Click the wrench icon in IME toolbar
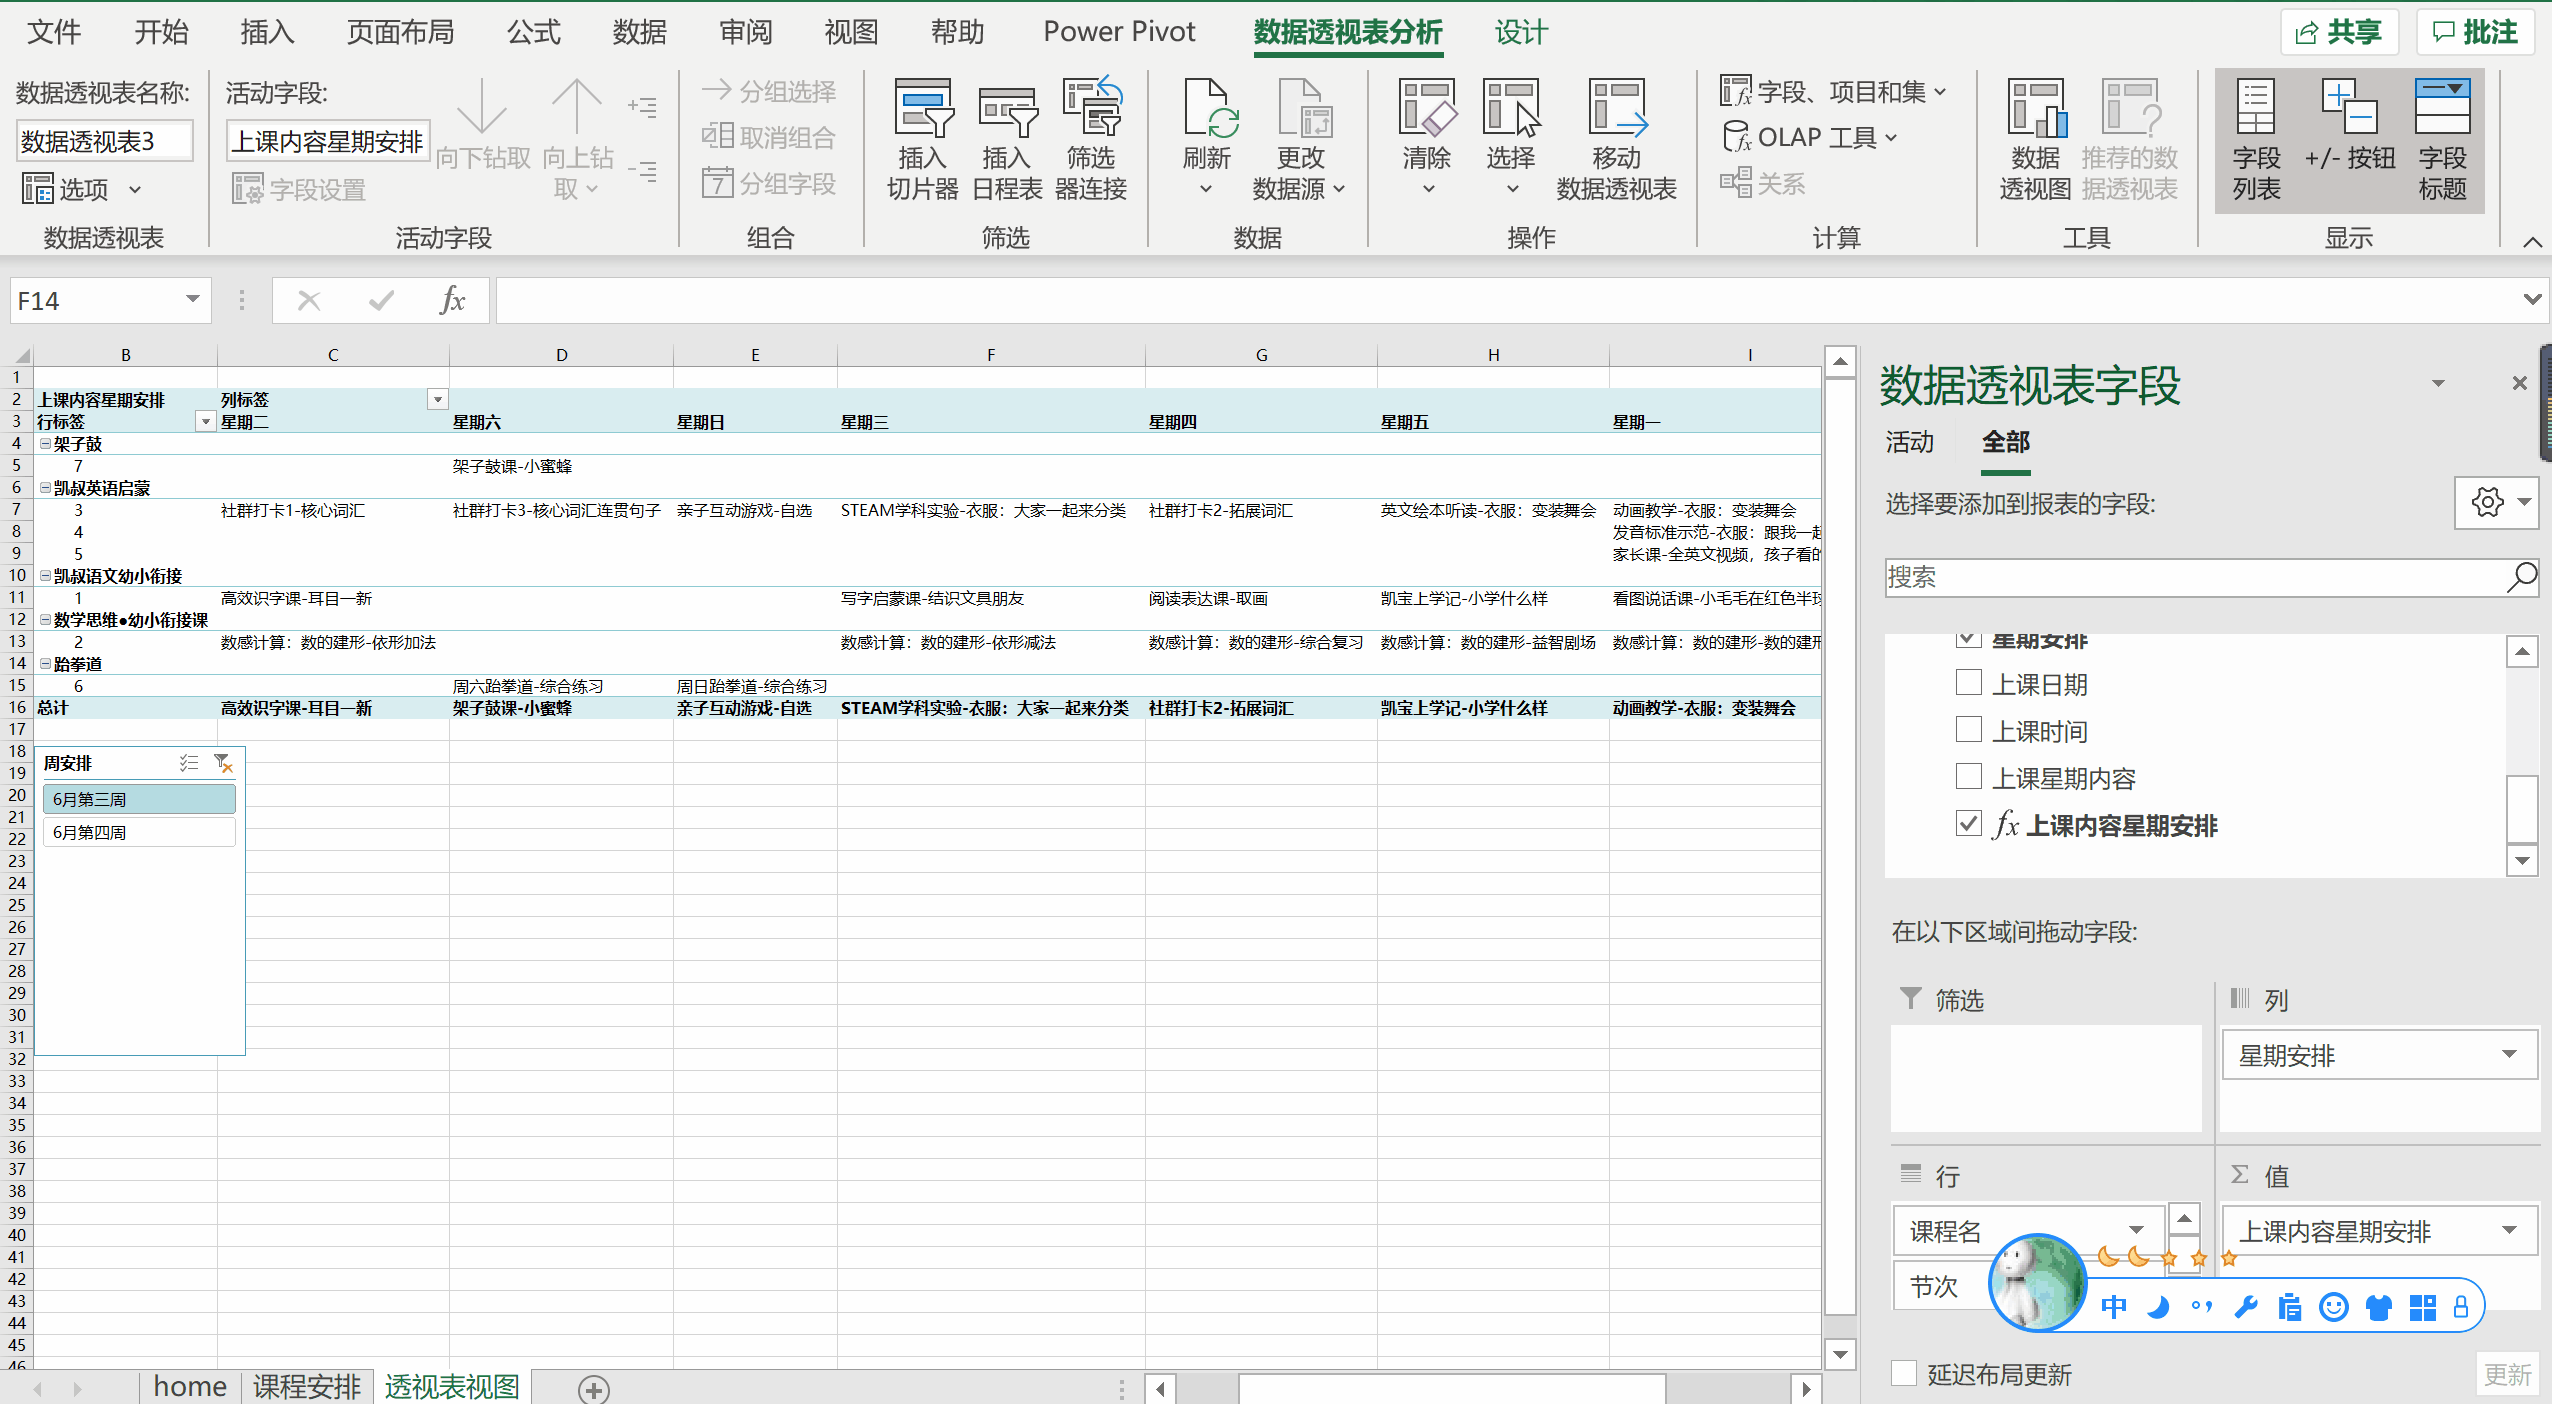The image size is (2552, 1404). pos(2246,1307)
